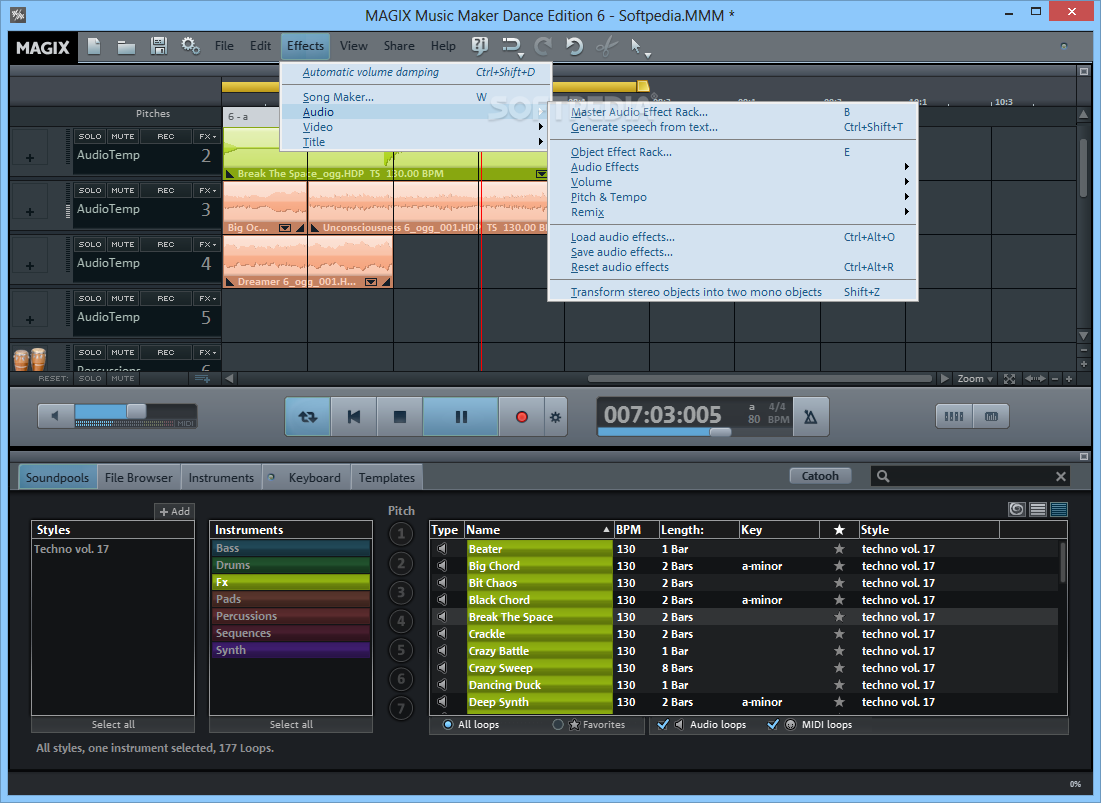Preview the Crackle loop speaker icon

click(x=442, y=633)
